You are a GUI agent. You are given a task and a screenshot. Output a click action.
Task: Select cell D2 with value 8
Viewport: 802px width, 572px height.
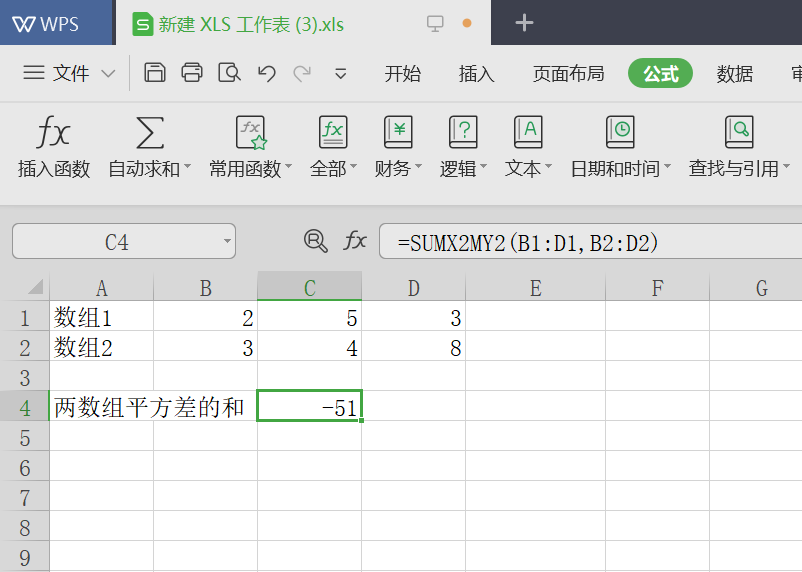pos(414,347)
